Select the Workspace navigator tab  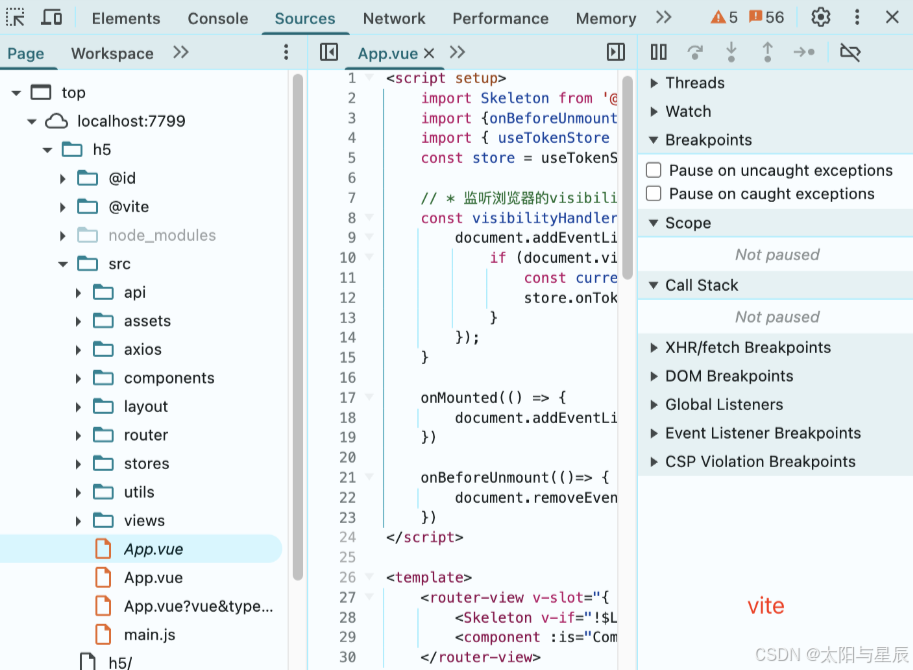click(x=112, y=54)
